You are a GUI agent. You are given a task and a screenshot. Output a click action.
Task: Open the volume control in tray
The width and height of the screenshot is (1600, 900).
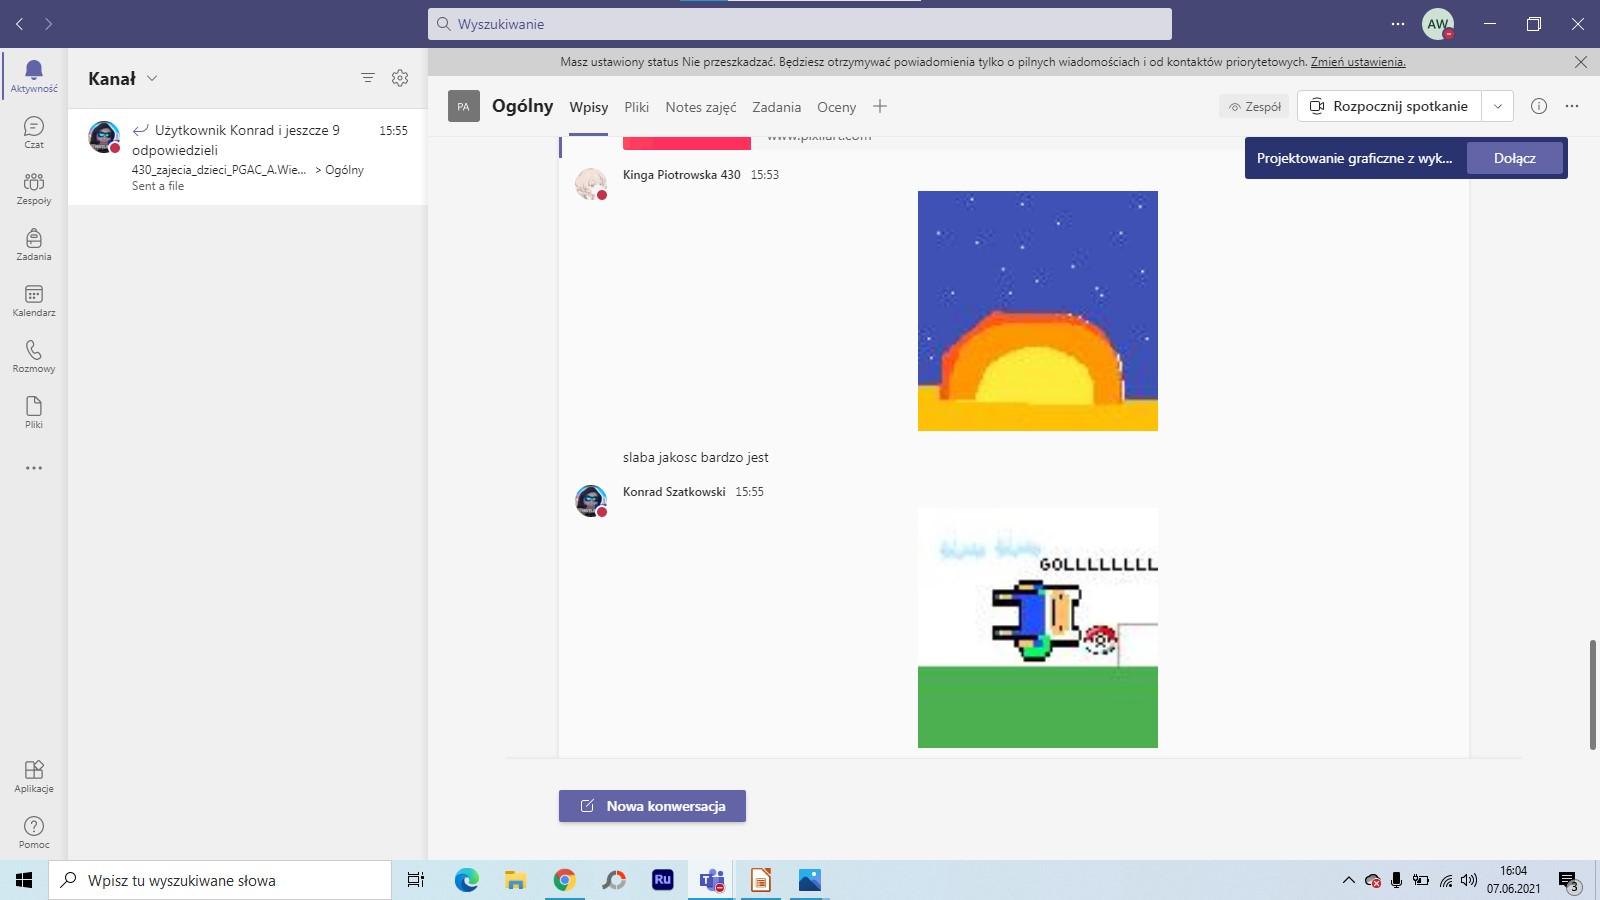[x=1469, y=880]
